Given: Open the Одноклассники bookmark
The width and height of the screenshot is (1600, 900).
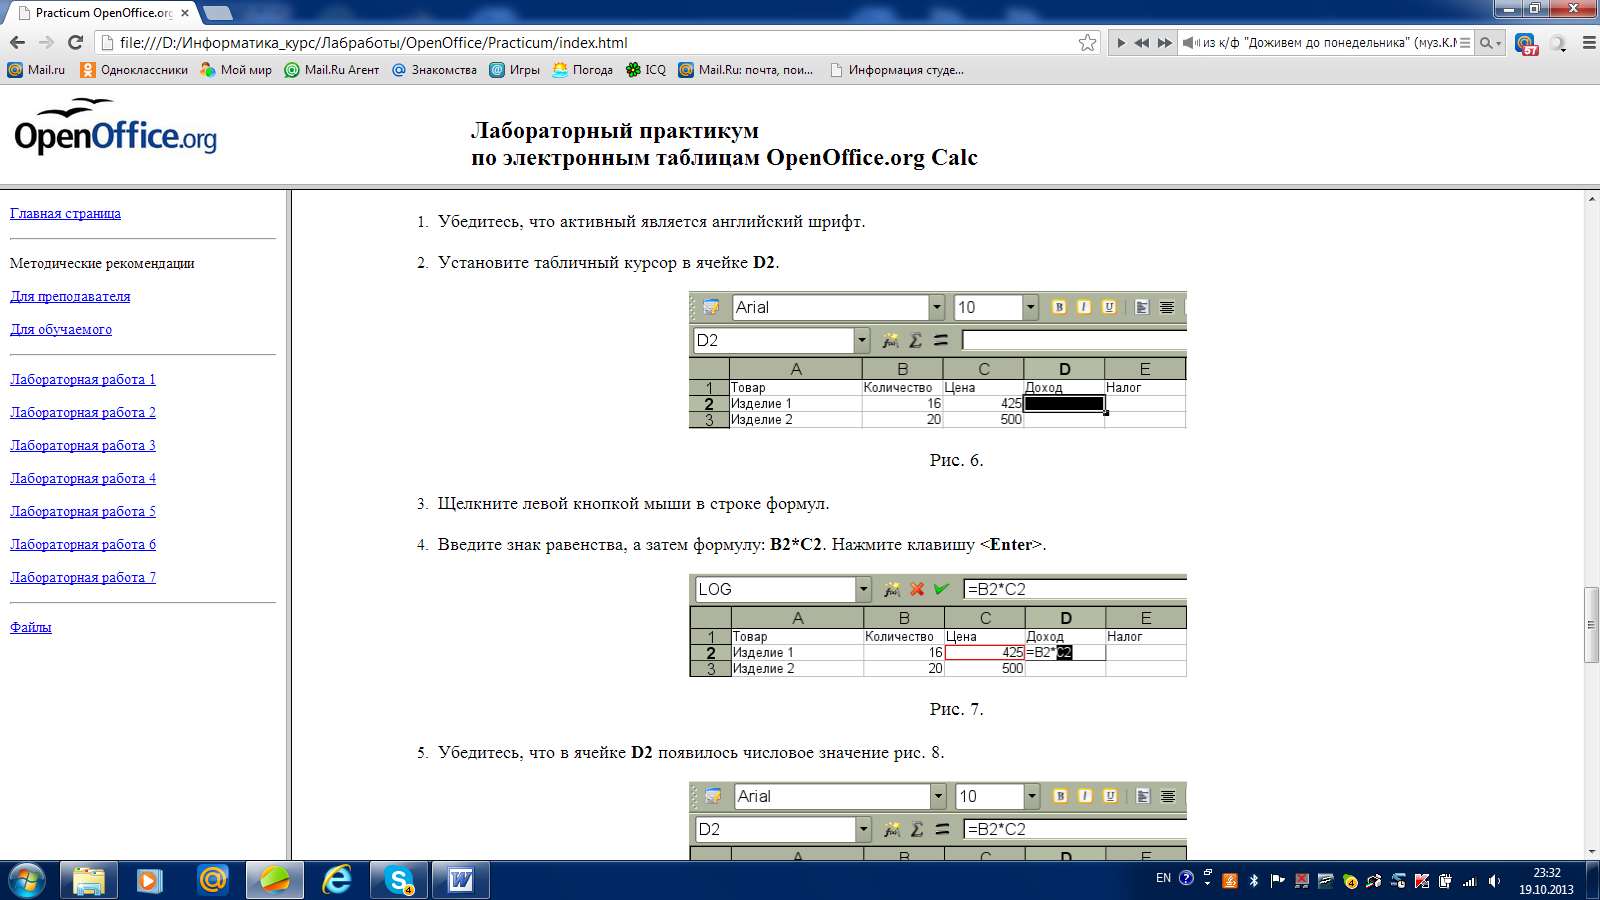Looking at the screenshot, I should (x=133, y=70).
